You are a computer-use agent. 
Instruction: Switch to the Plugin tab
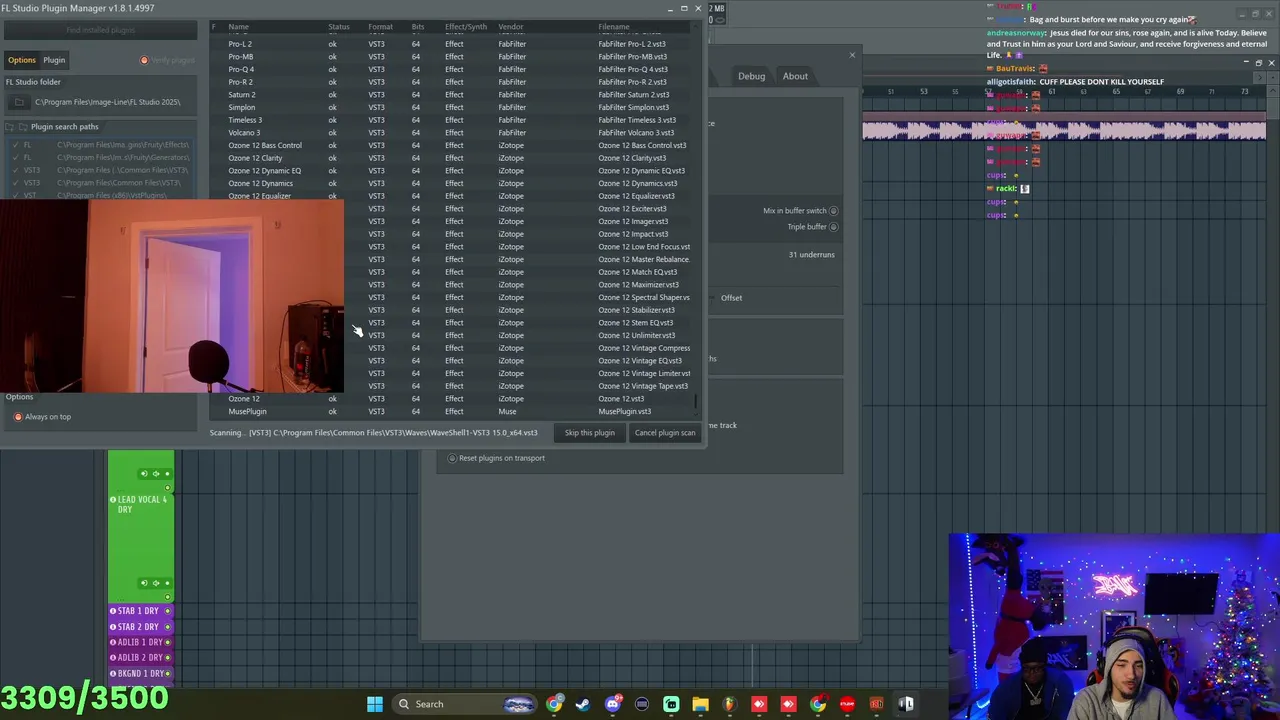[54, 60]
